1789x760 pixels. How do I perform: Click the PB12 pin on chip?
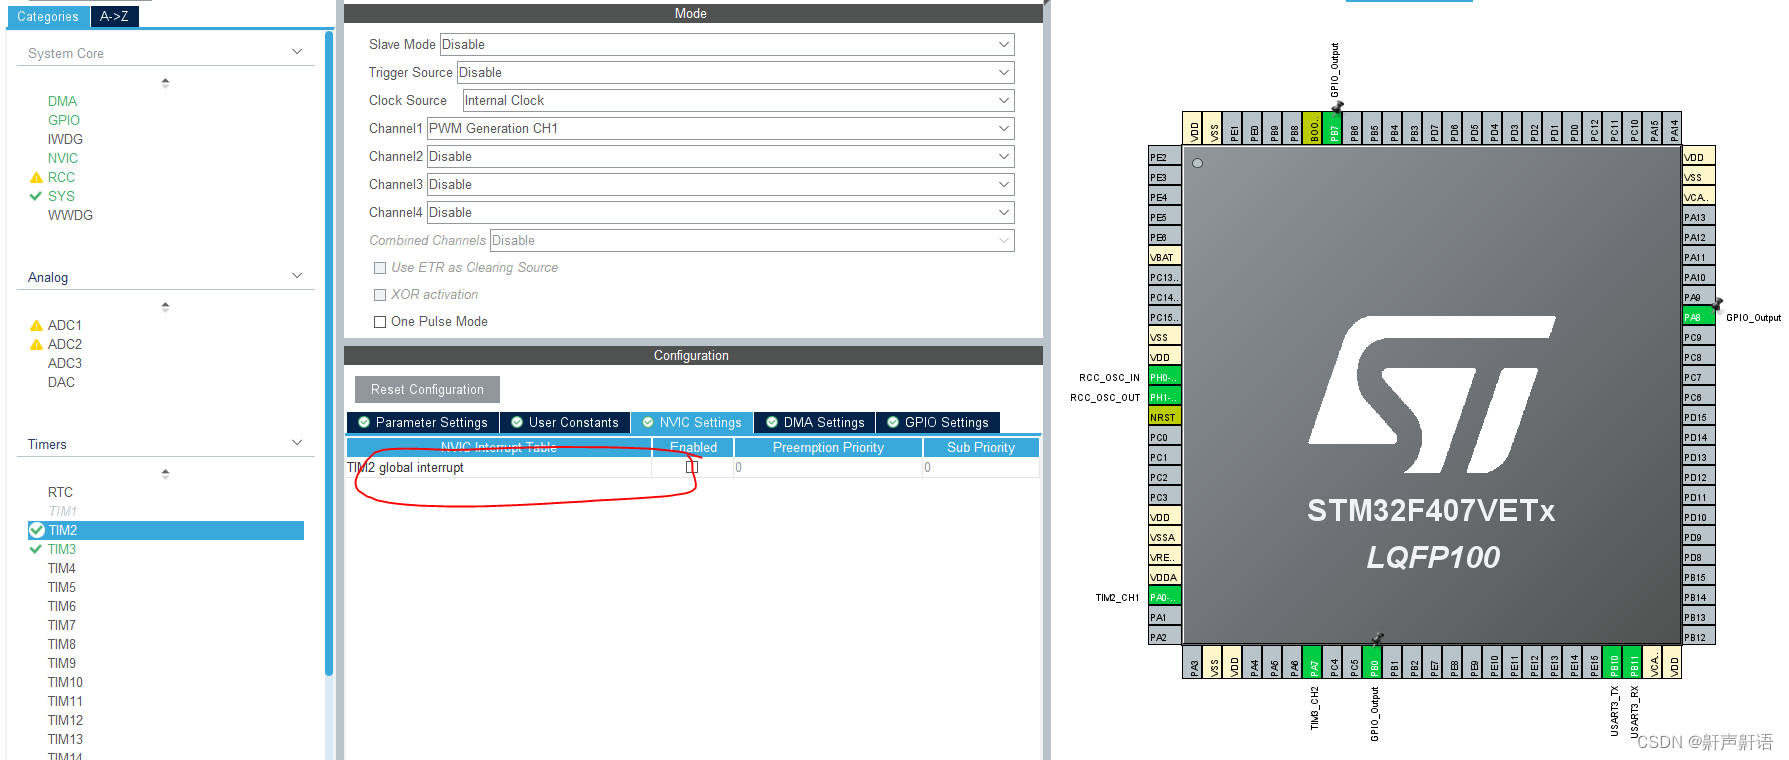[x=1699, y=637]
